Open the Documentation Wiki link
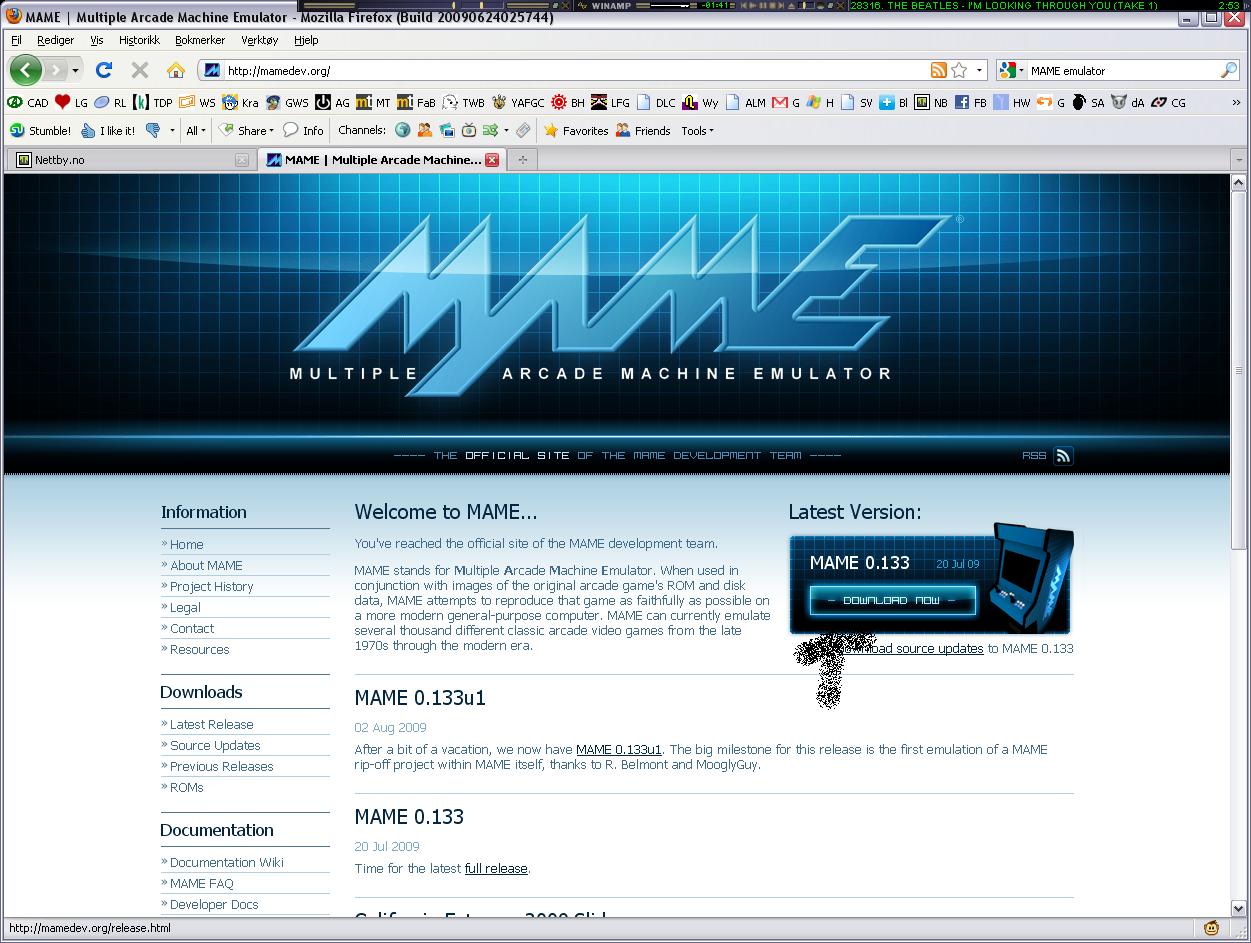The image size is (1251, 943). (227, 862)
